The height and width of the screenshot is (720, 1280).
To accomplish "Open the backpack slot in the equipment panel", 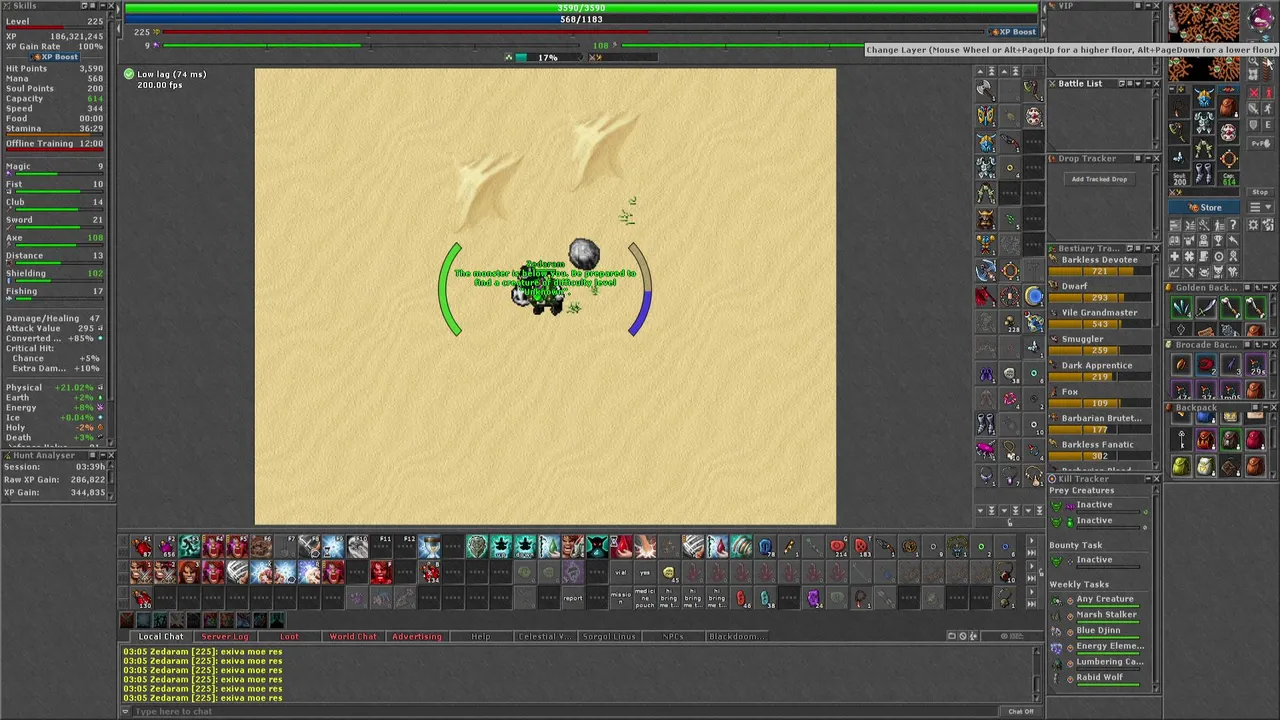I will [x=1228, y=107].
